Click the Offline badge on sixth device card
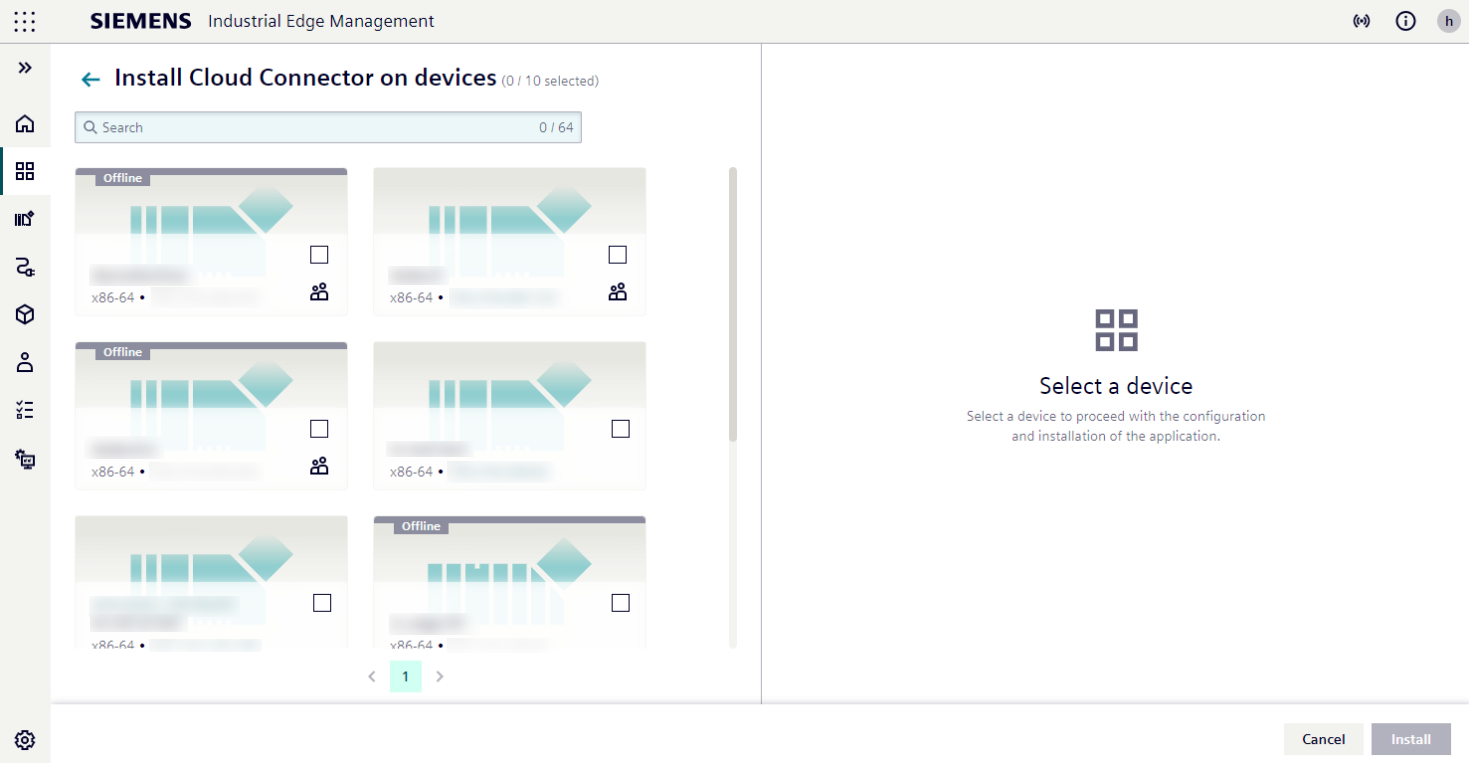Image resolution: width=1469 pixels, height=763 pixels. click(421, 526)
